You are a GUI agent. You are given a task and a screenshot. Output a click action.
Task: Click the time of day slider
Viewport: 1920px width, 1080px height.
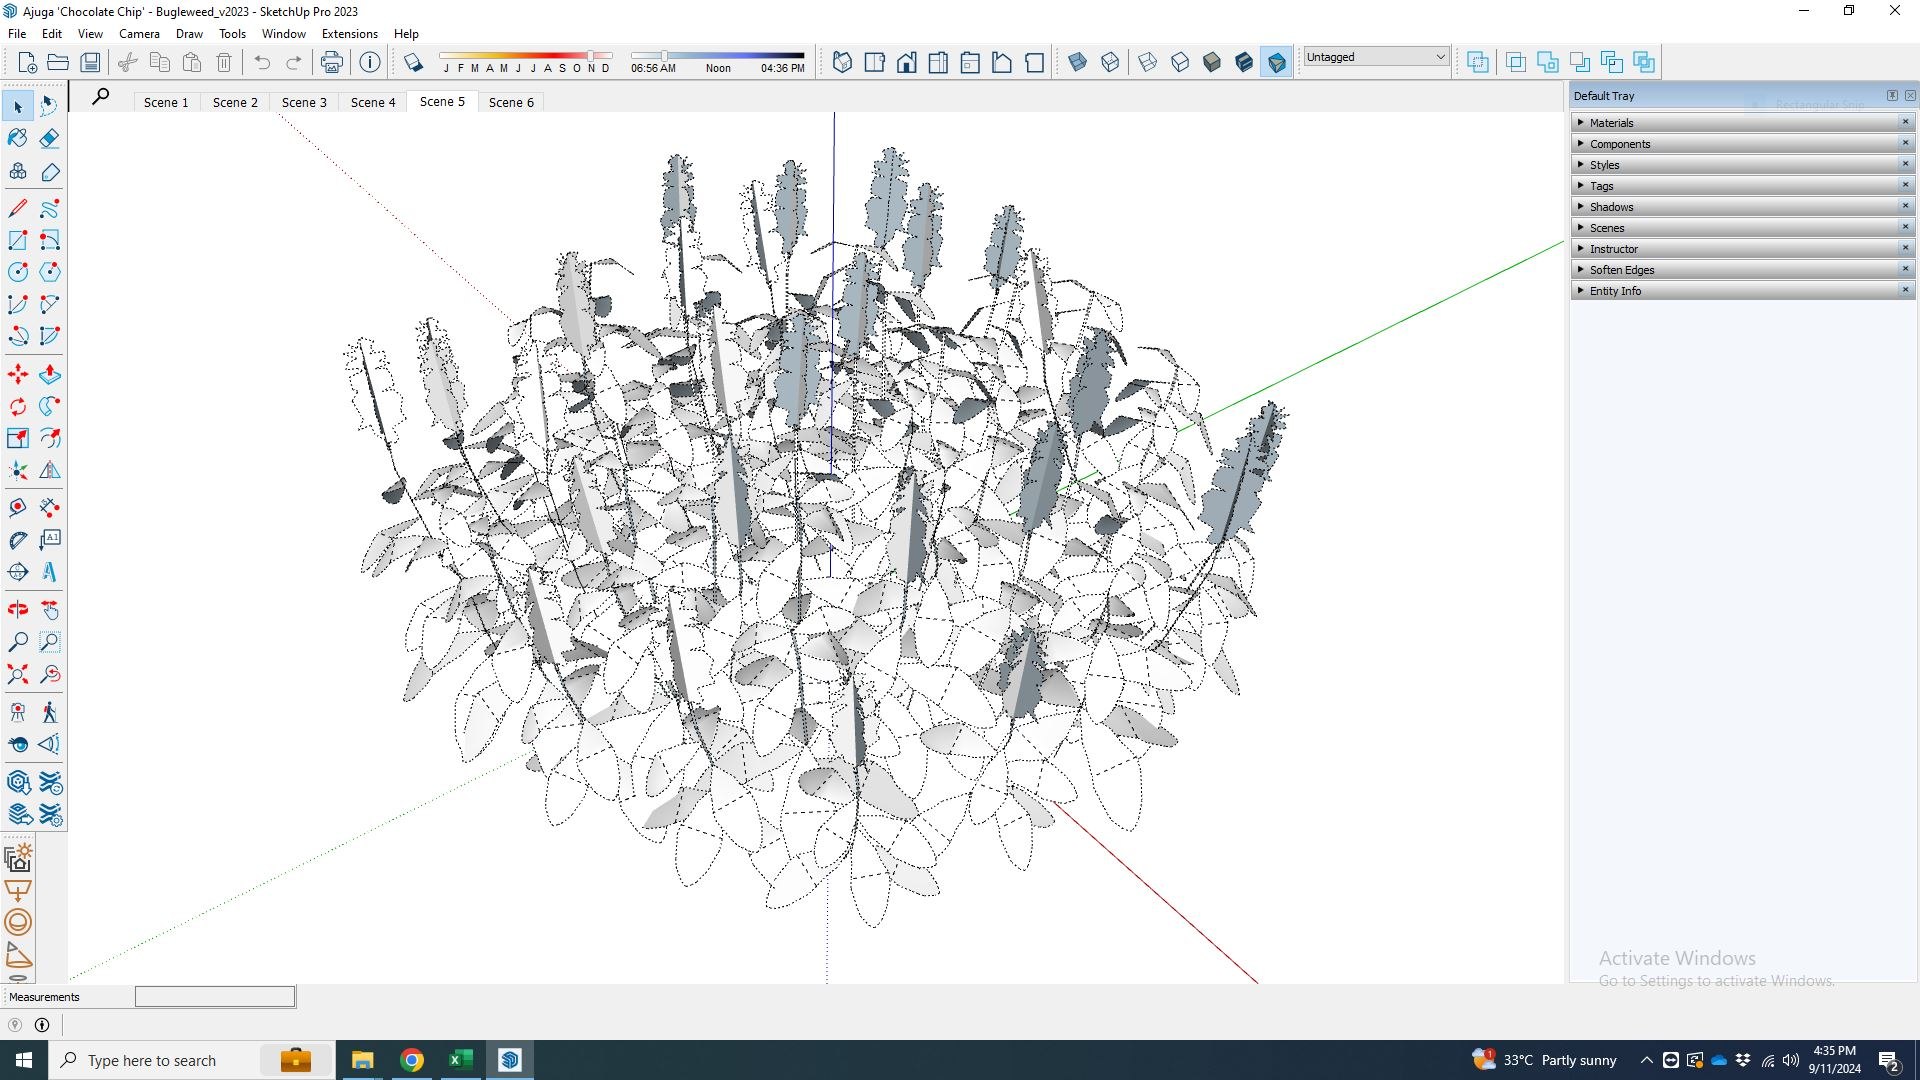pos(717,56)
